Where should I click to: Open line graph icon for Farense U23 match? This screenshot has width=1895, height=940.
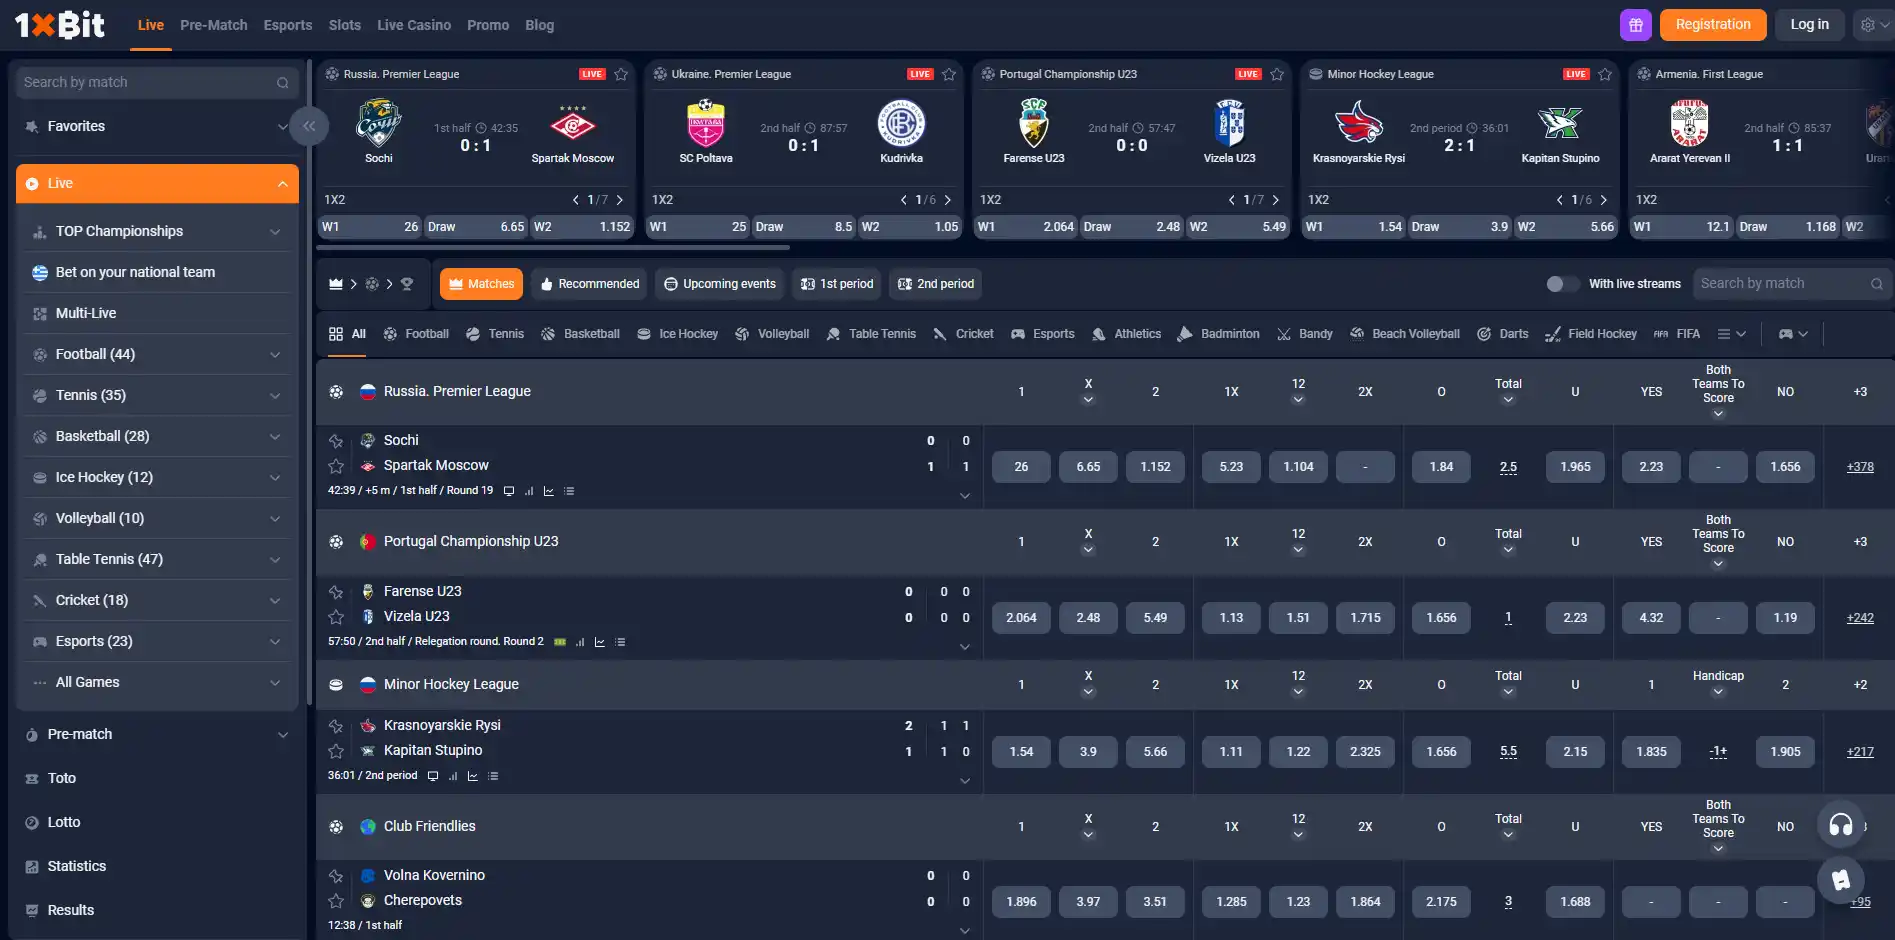(600, 642)
